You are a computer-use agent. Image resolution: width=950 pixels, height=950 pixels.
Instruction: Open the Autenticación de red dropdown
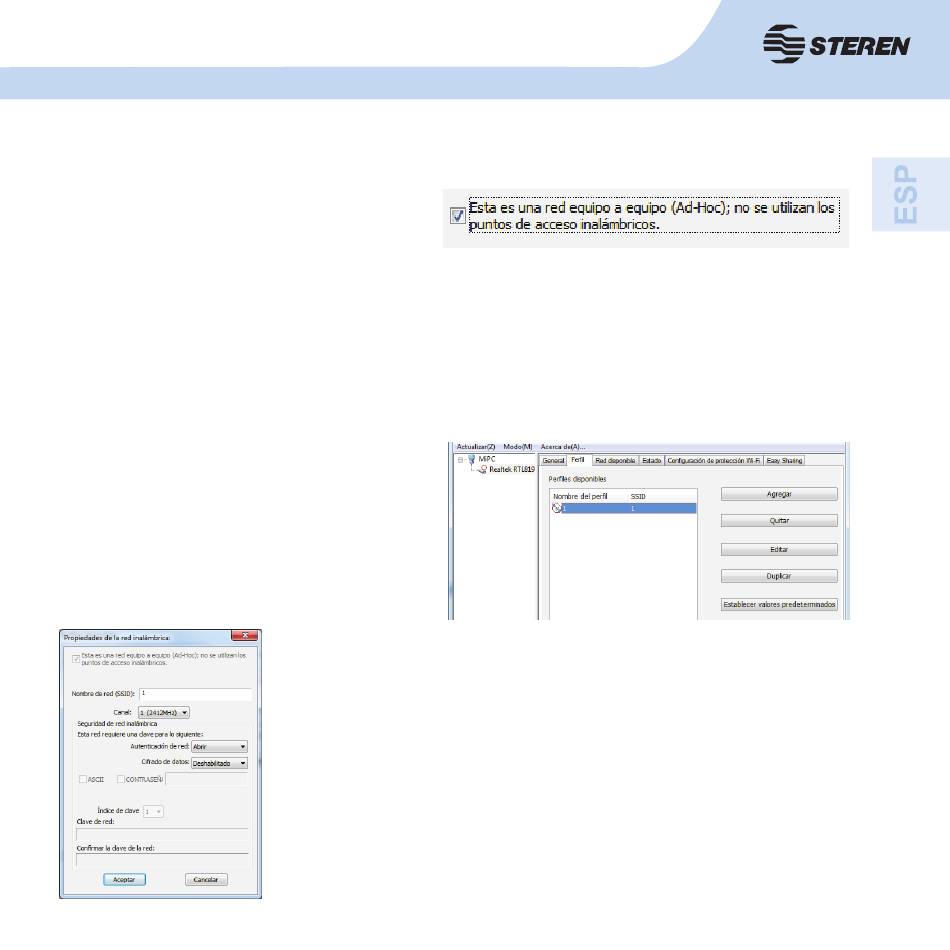(219, 746)
